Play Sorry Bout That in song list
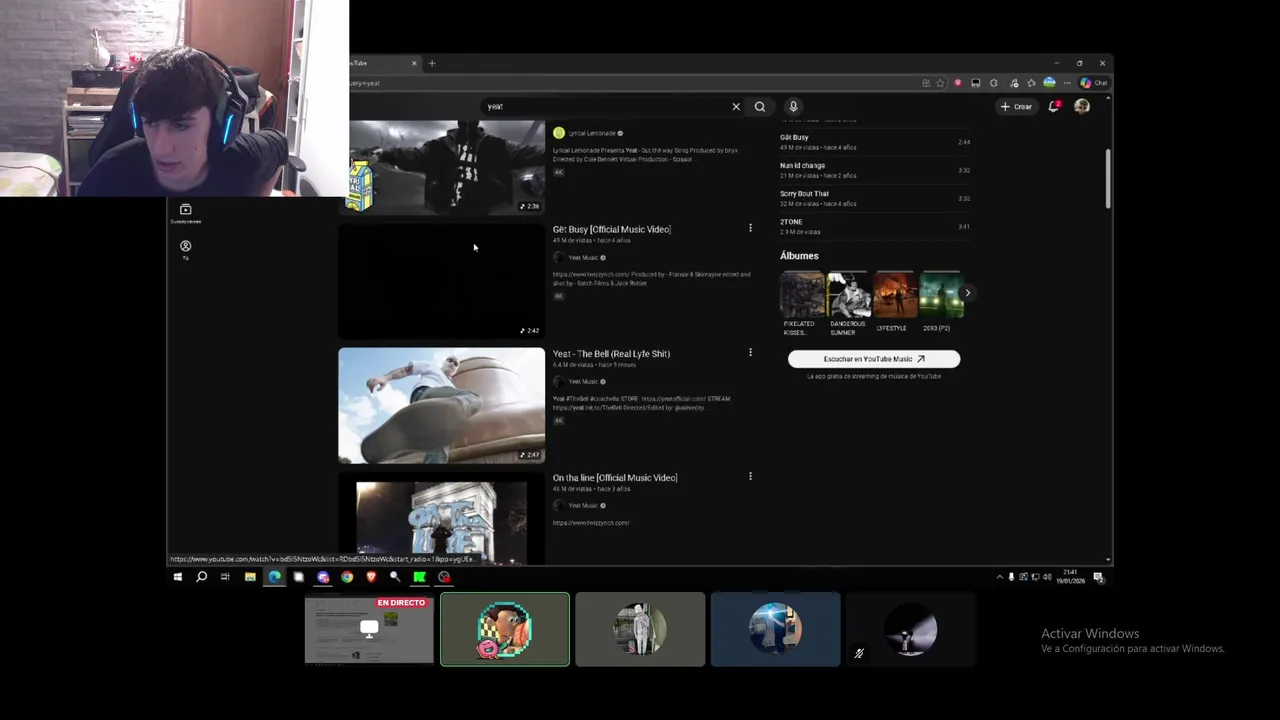1280x720 pixels. [874, 198]
